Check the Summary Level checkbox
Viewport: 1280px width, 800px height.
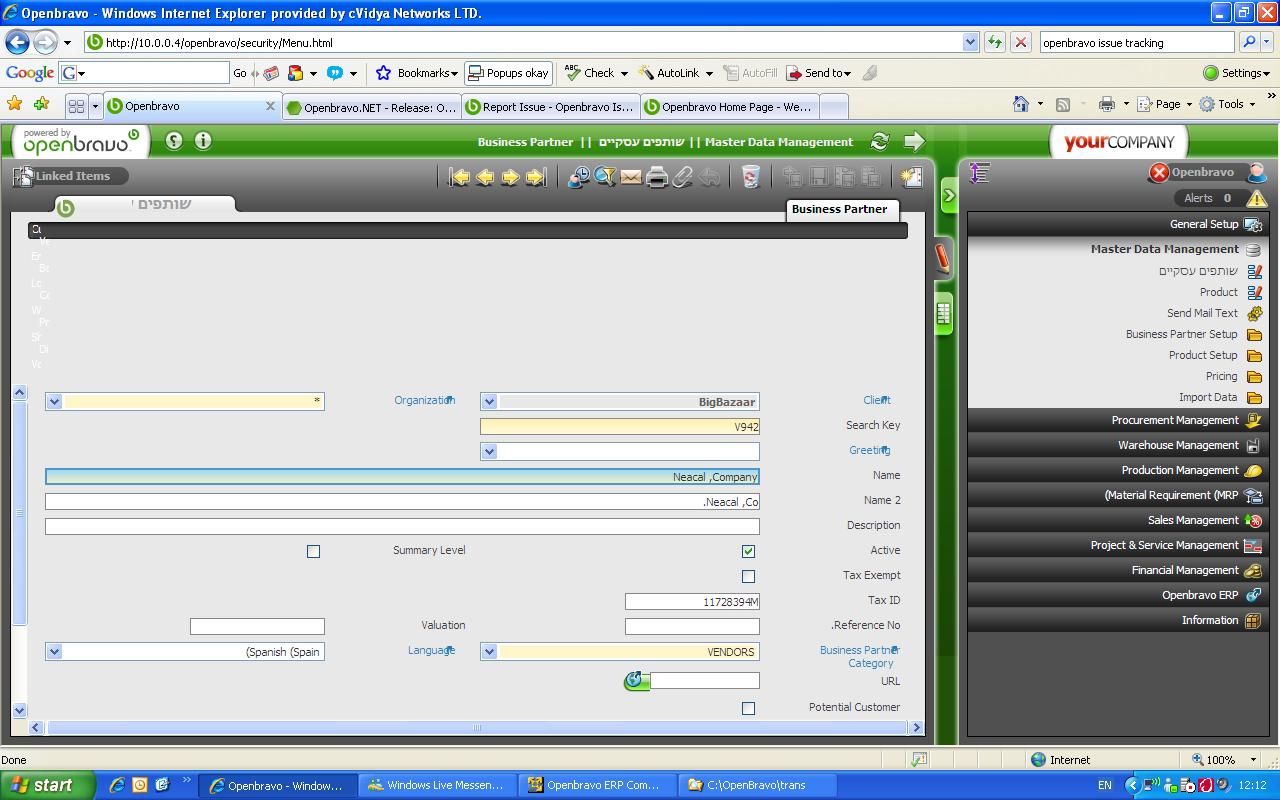[x=313, y=551]
